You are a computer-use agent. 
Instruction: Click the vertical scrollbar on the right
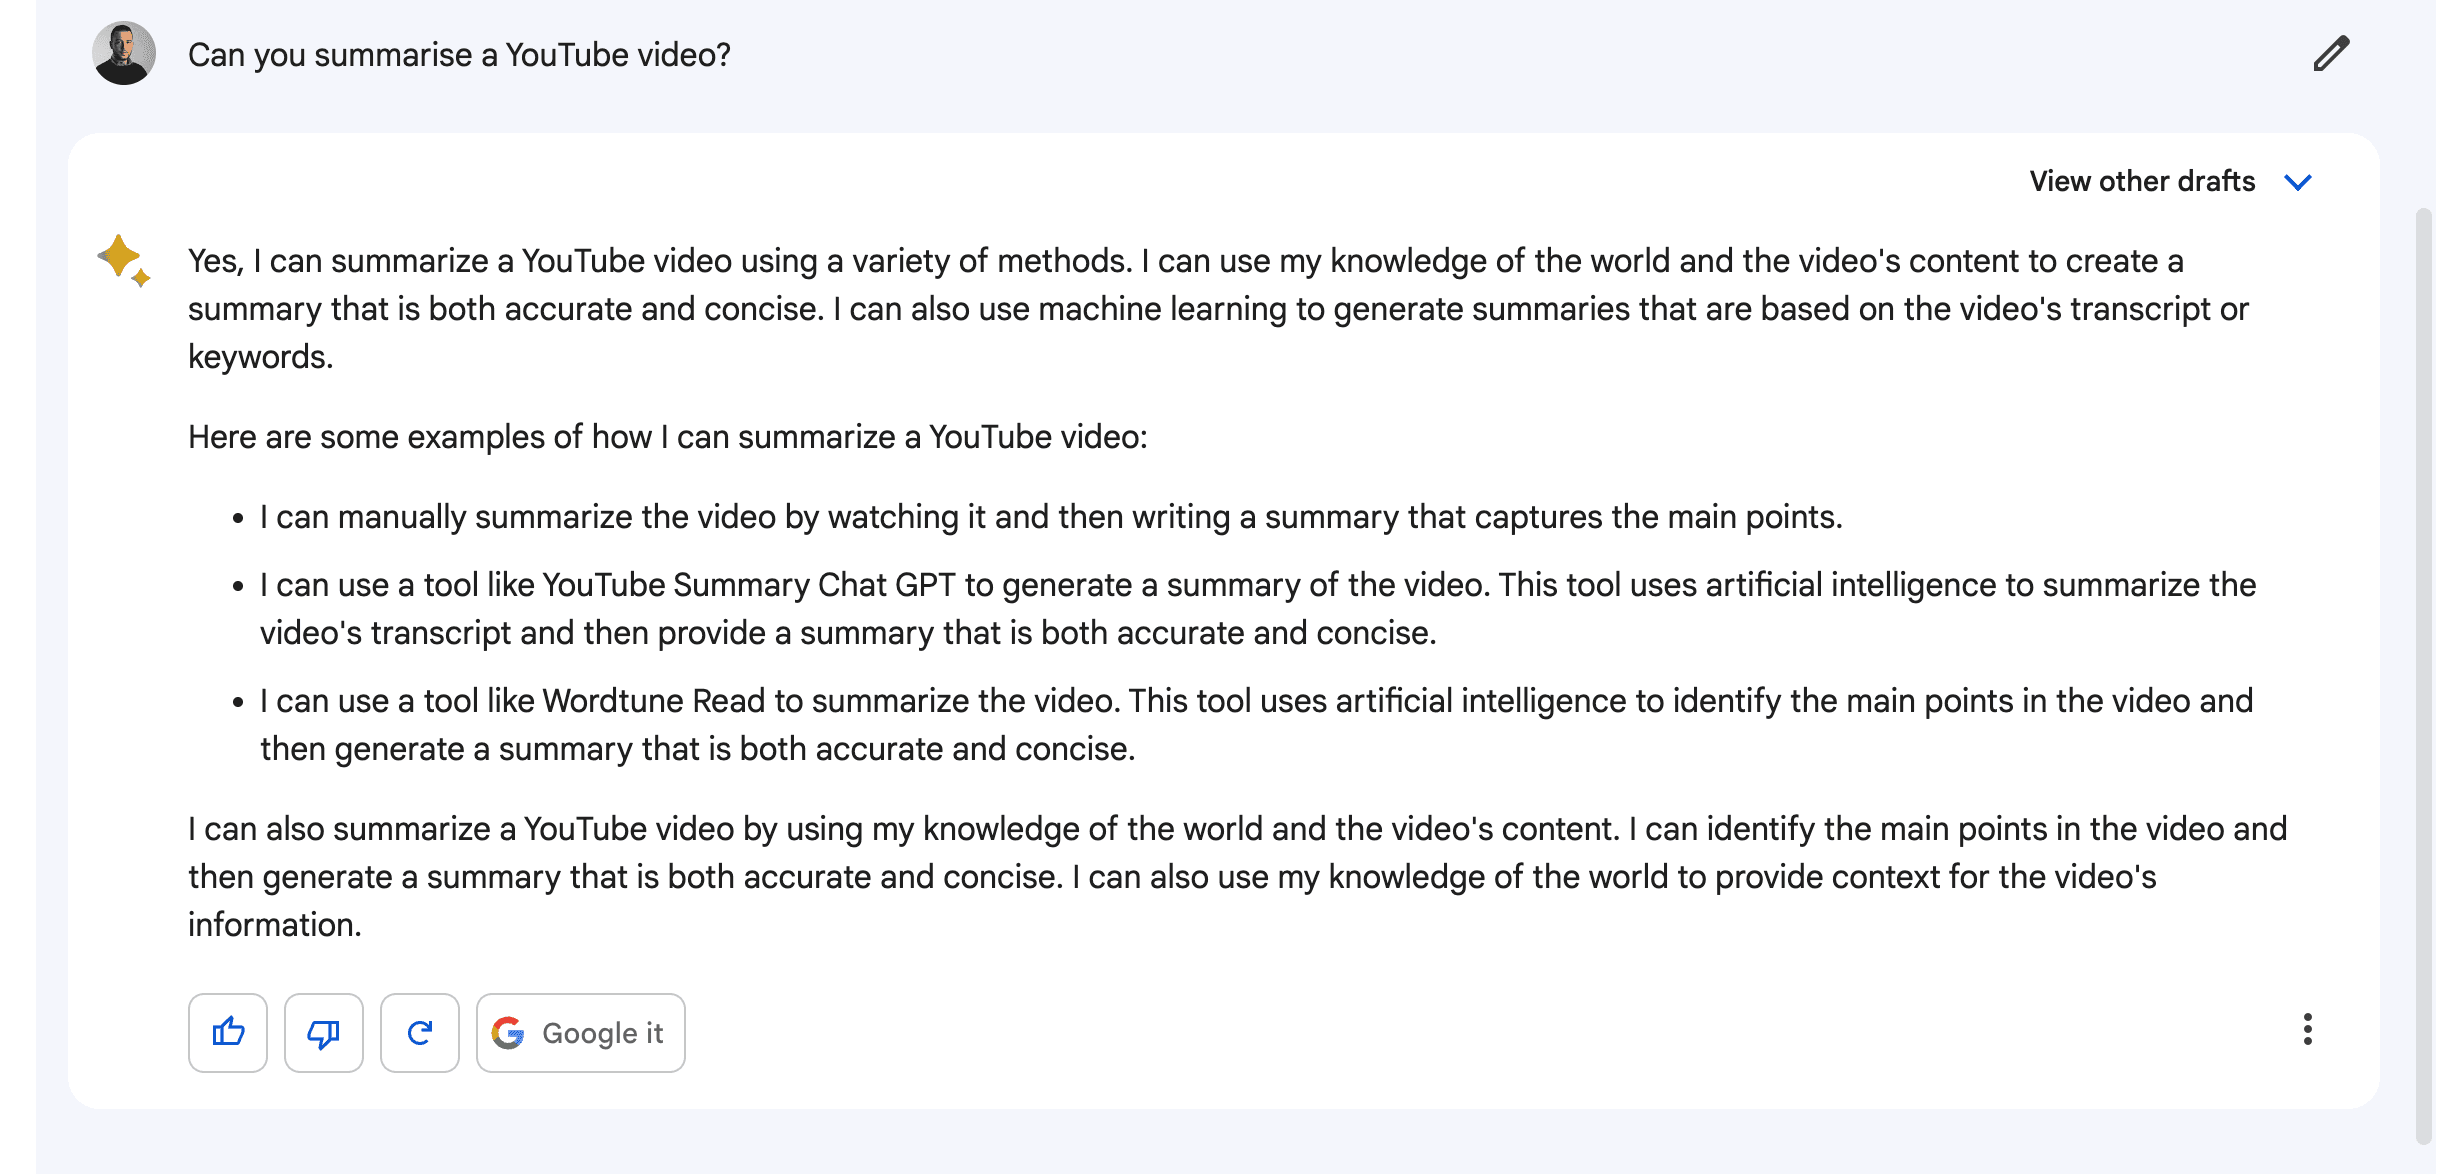click(2423, 676)
